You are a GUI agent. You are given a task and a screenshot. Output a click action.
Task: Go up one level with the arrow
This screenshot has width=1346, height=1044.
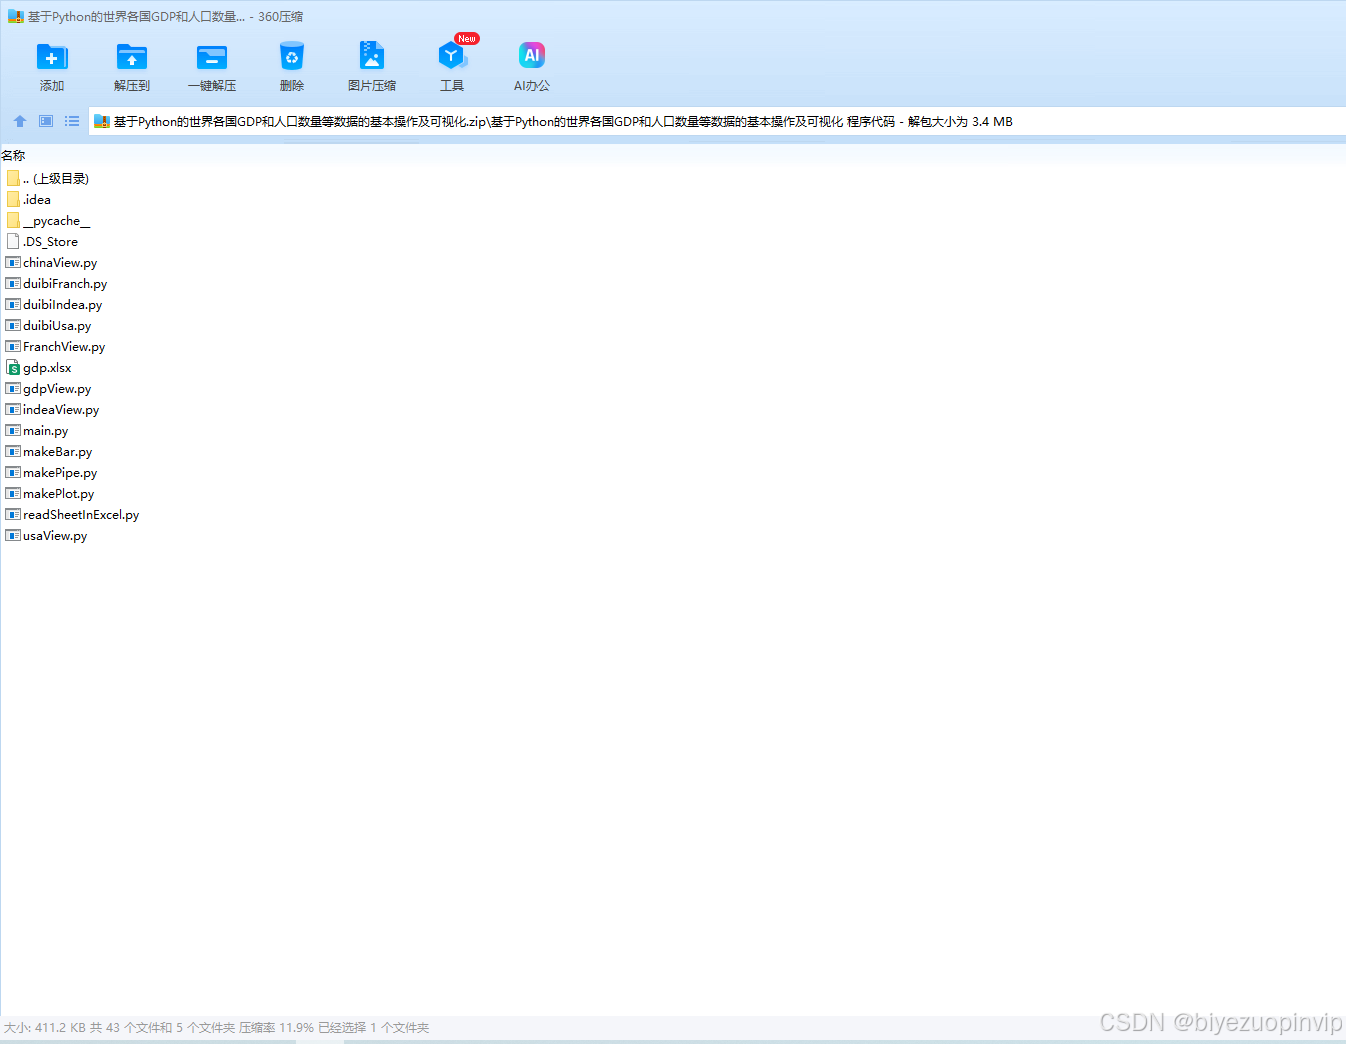point(20,121)
